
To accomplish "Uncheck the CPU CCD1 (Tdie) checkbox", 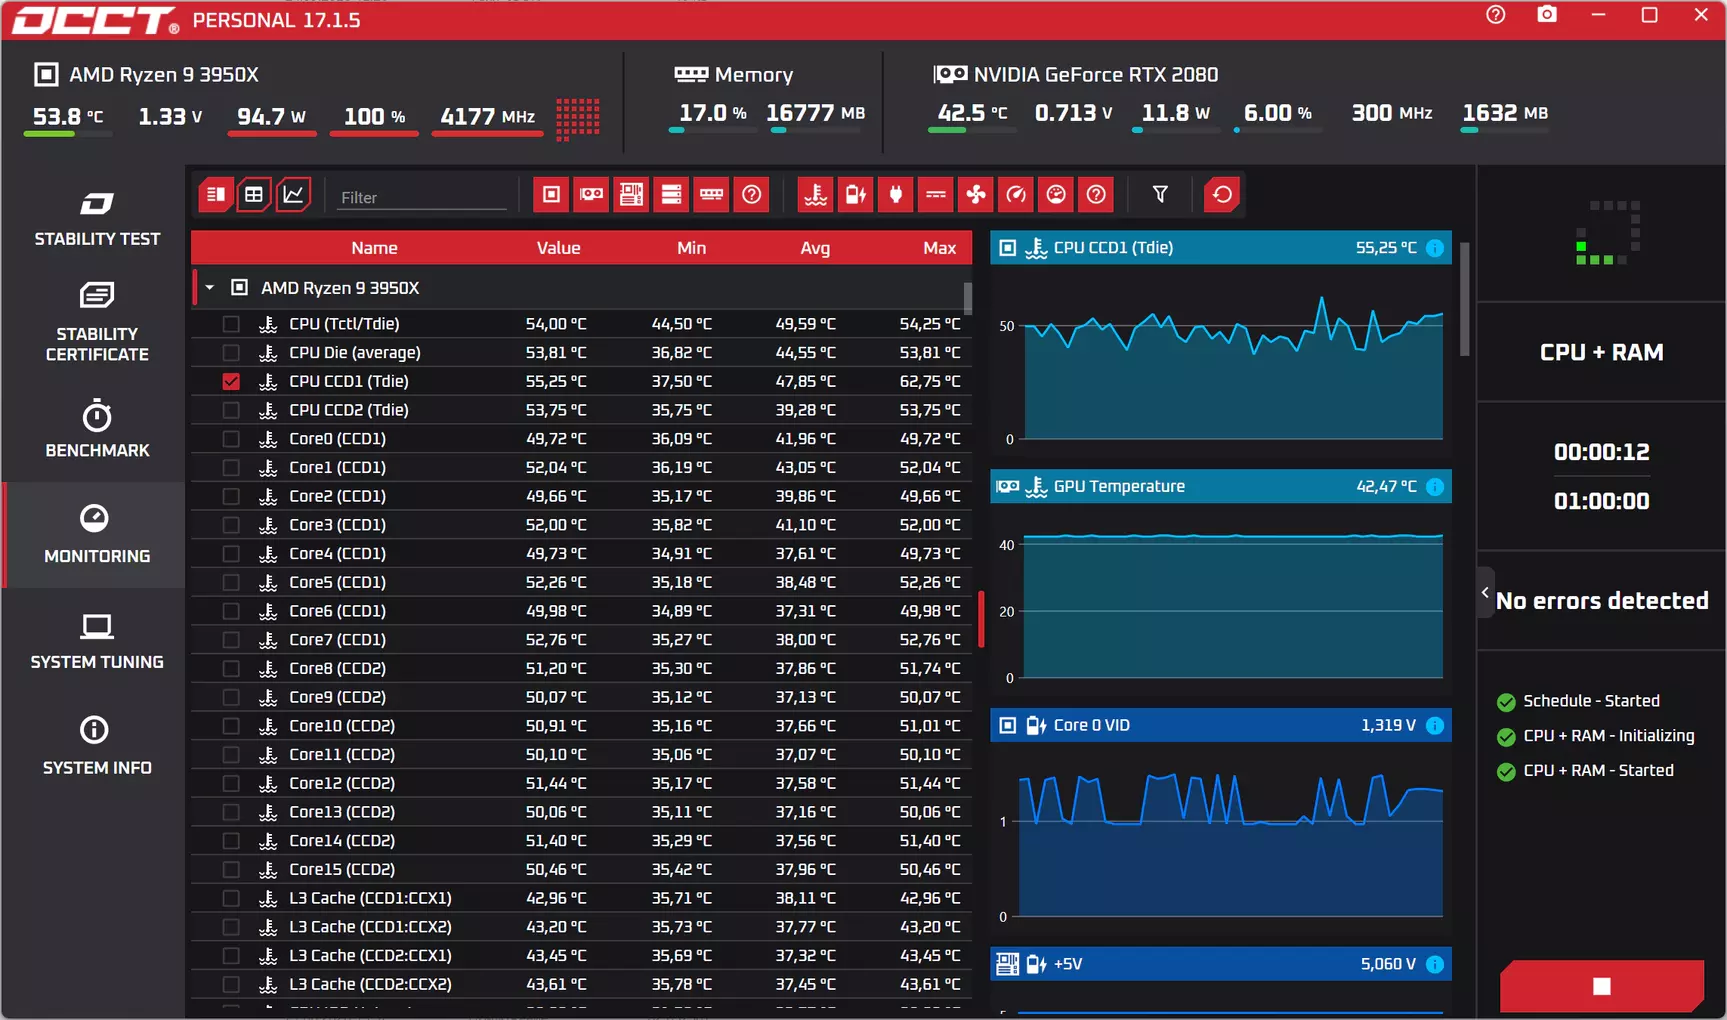I will click(231, 382).
